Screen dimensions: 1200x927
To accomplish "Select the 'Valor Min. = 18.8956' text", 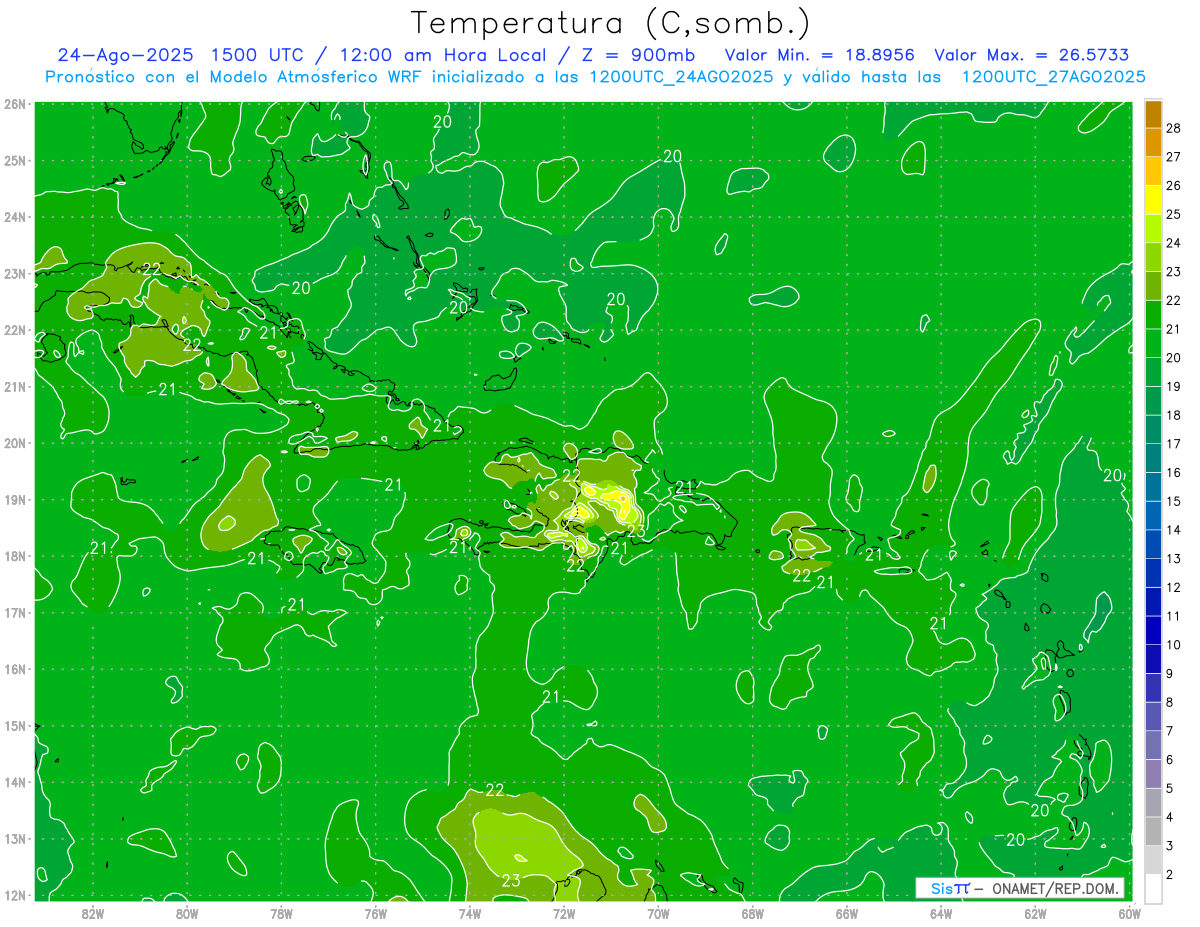I will coord(820,55).
